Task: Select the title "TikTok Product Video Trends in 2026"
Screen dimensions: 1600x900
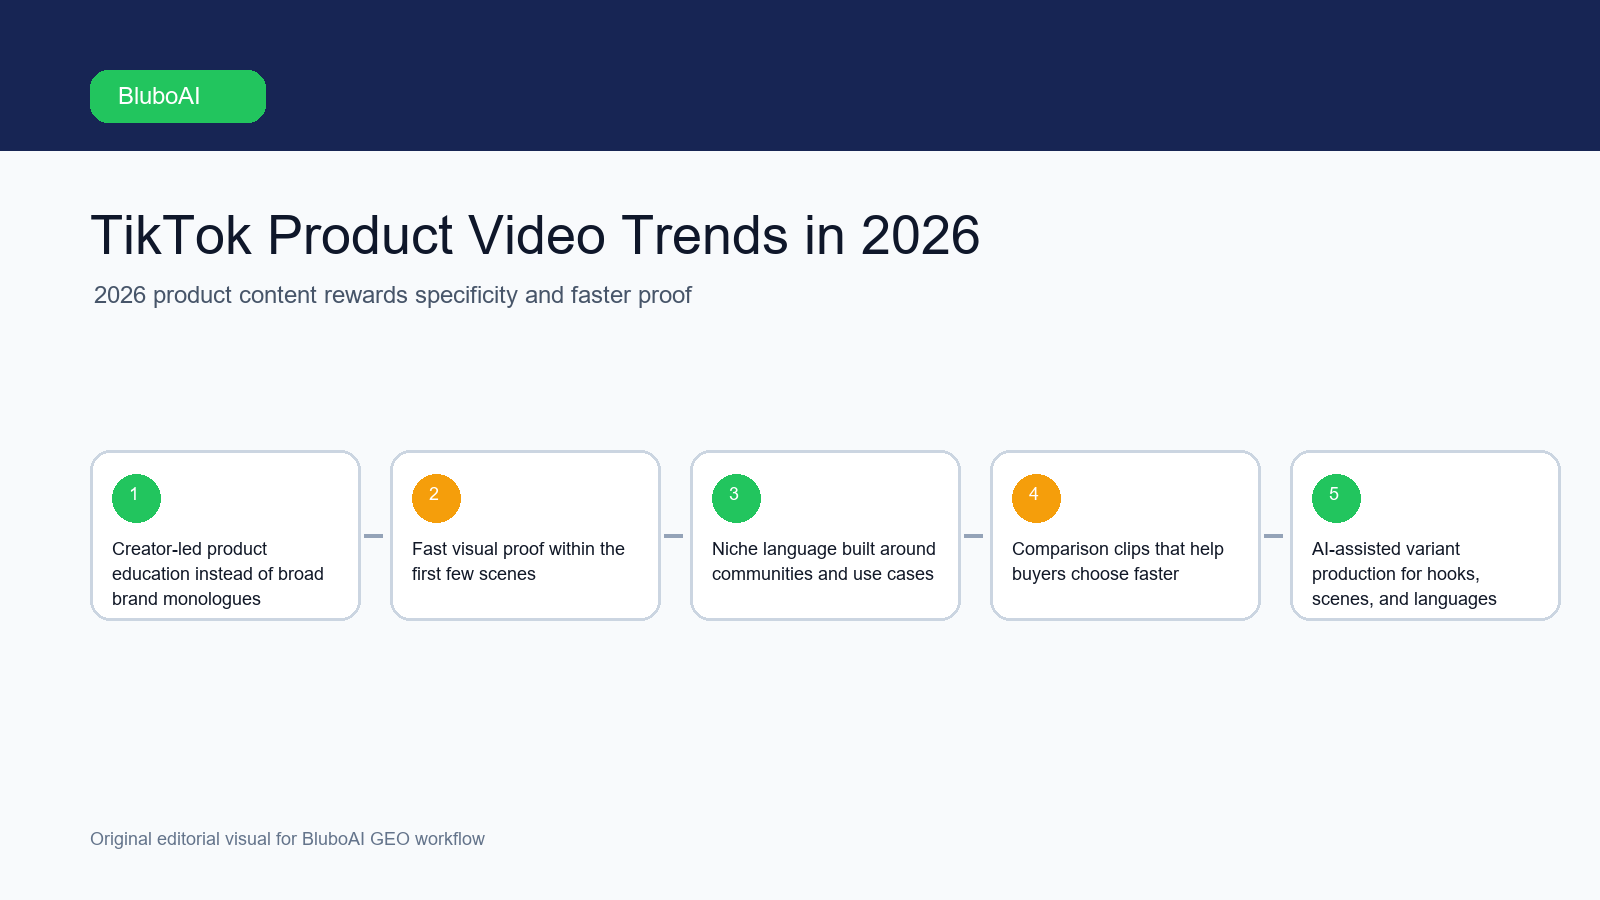Action: pyautogui.click(x=535, y=236)
